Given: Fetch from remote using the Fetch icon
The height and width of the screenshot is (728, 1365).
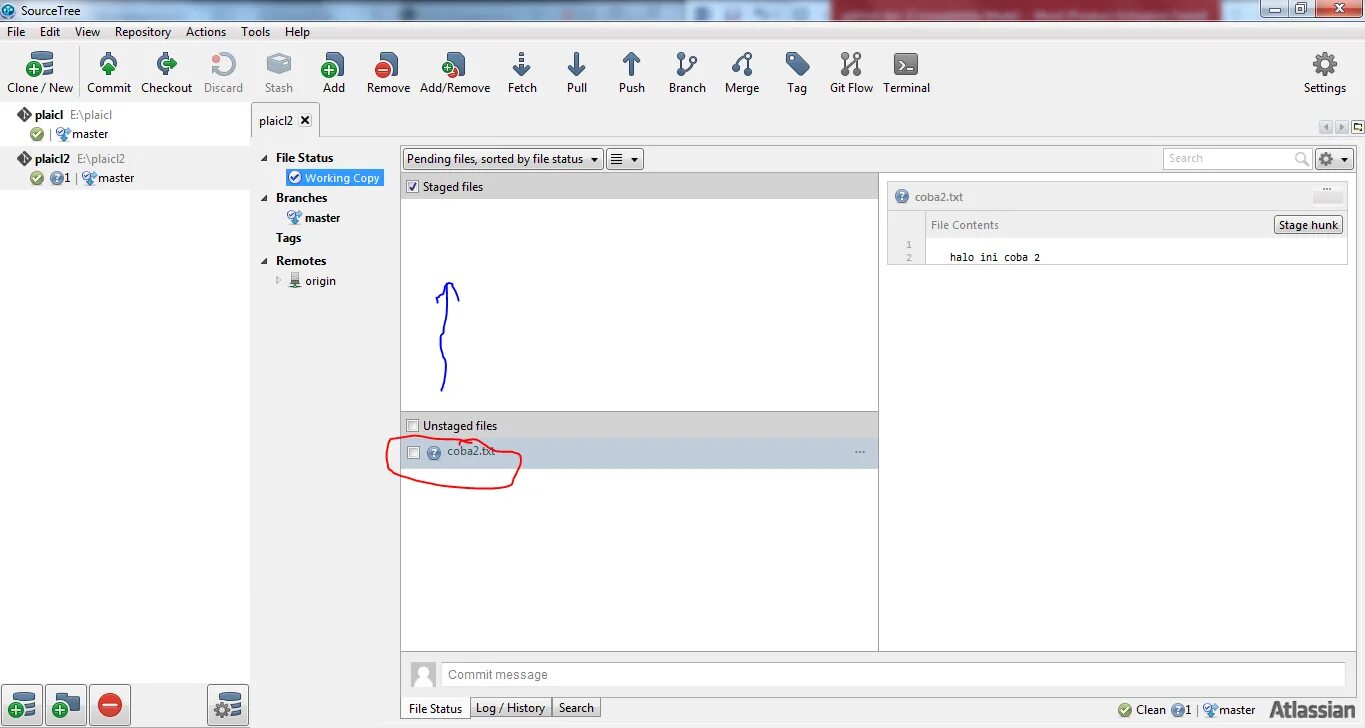Looking at the screenshot, I should [x=522, y=72].
